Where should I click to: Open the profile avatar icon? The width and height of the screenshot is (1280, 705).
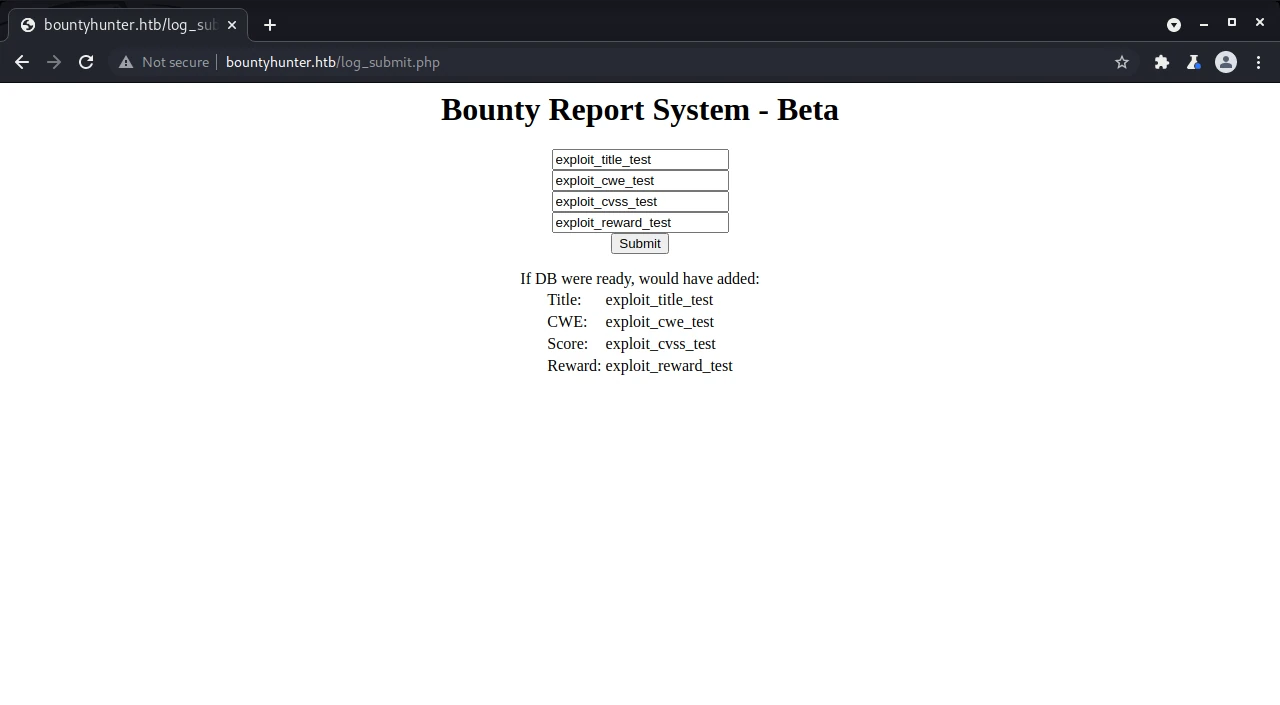click(1226, 62)
